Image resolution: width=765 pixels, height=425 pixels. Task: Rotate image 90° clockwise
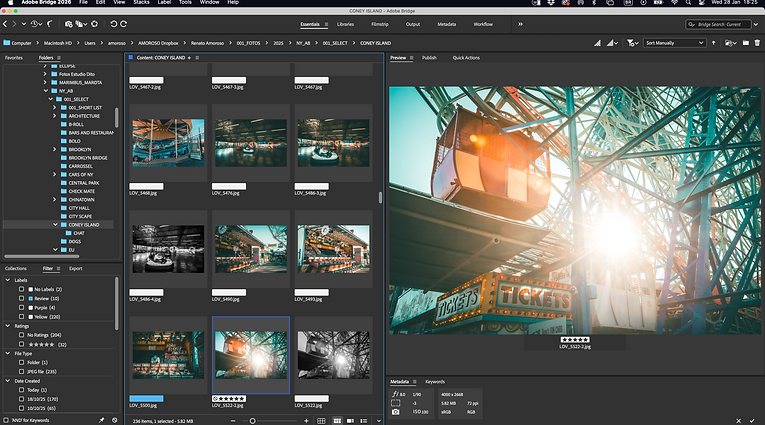[x=123, y=23]
